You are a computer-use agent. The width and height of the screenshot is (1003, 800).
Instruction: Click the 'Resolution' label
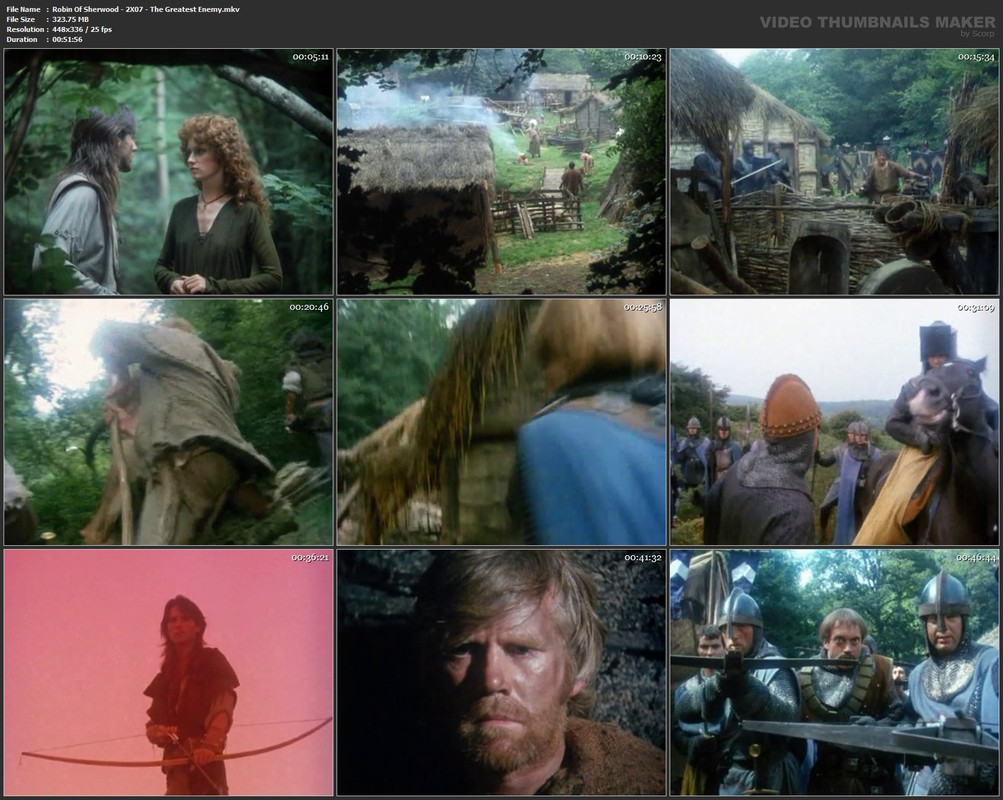click(25, 29)
